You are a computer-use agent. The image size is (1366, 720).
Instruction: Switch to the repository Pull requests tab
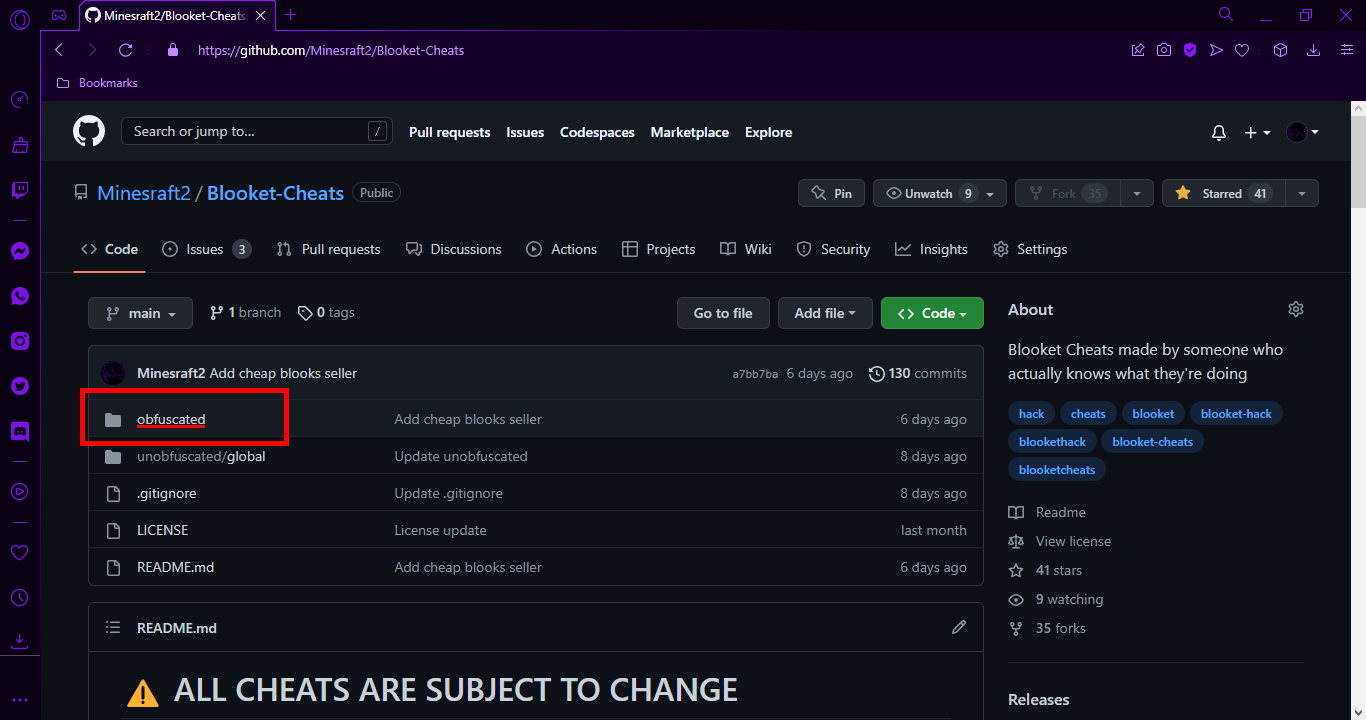(328, 249)
